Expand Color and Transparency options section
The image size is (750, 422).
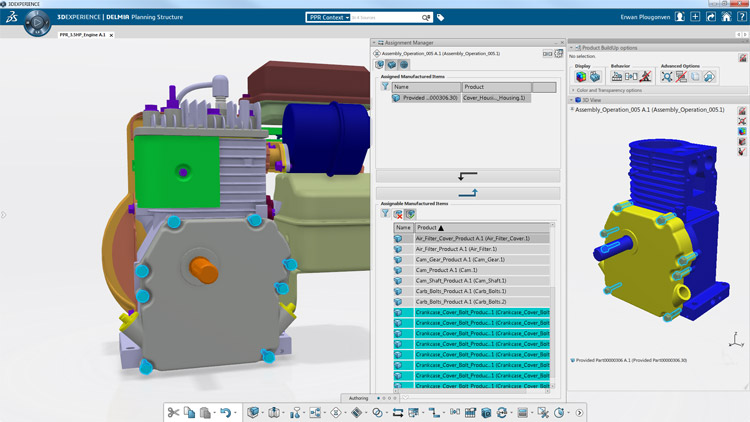(572, 90)
